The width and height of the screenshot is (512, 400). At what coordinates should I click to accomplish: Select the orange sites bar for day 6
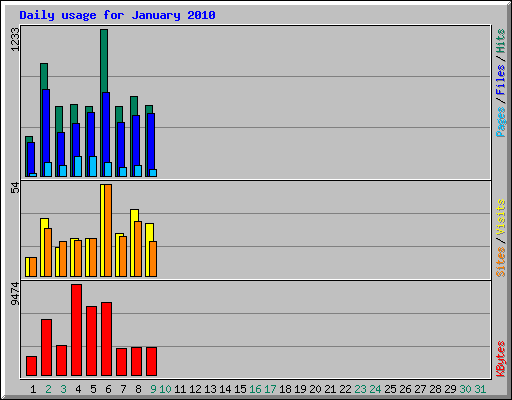tap(108, 230)
